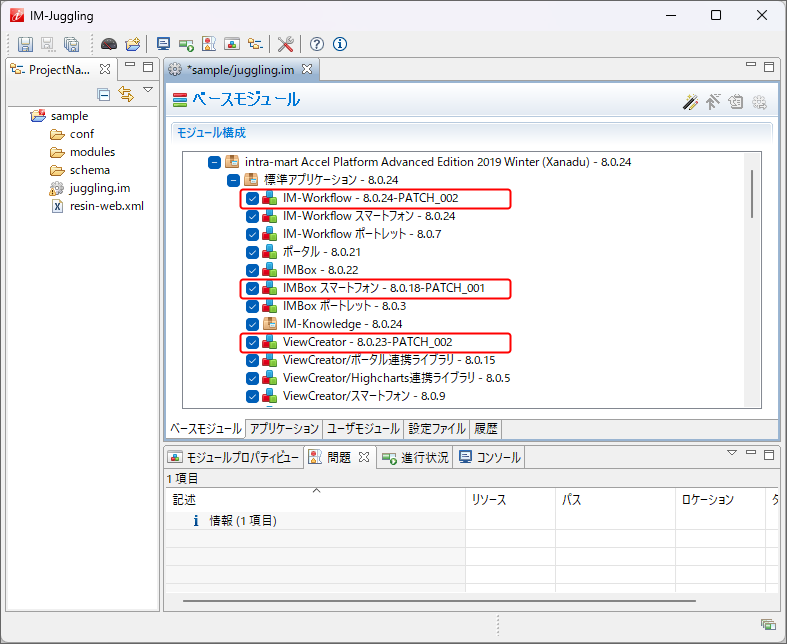This screenshot has width=787, height=644.
Task: Uncheck ViewCreator 8.0.23-PATCH_002 checkbox
Action: coord(252,342)
